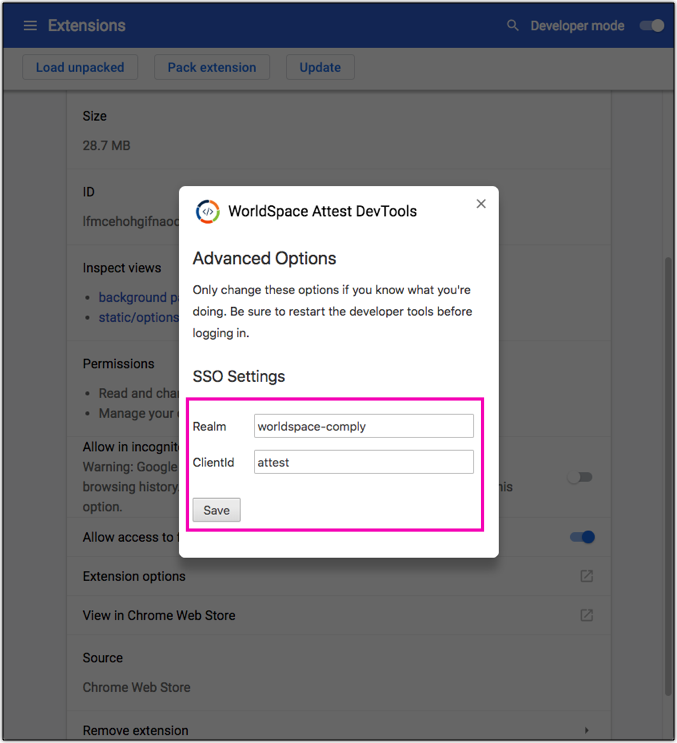Click the Realm input field
677x743 pixels.
[x=364, y=426]
